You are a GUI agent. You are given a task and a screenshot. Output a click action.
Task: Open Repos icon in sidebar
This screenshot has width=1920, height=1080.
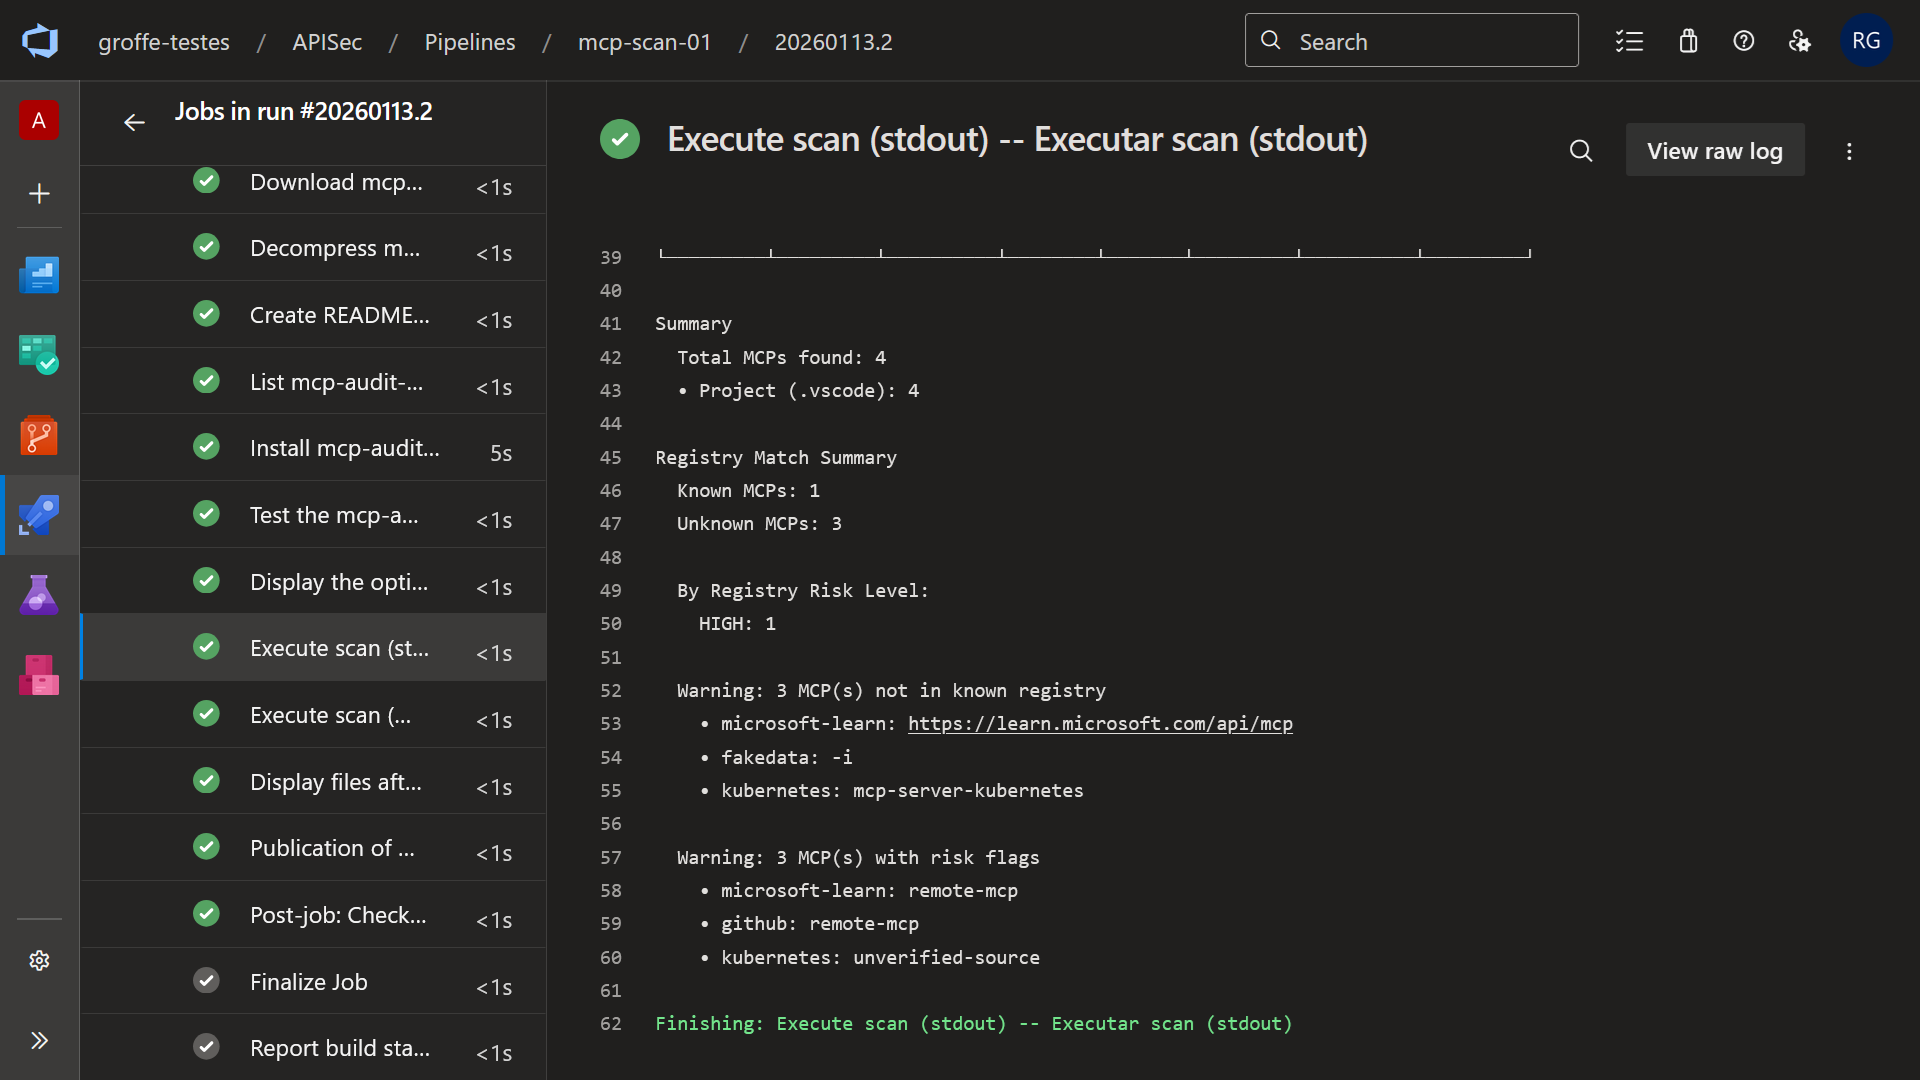pyautogui.click(x=39, y=435)
